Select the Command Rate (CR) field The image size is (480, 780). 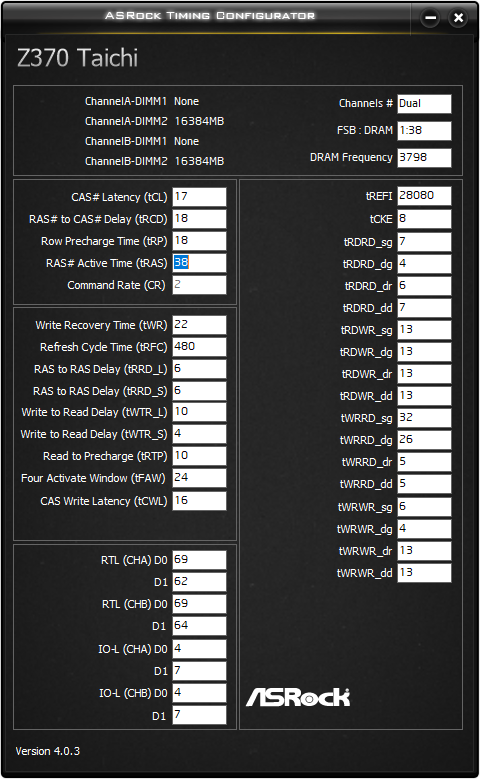point(199,285)
